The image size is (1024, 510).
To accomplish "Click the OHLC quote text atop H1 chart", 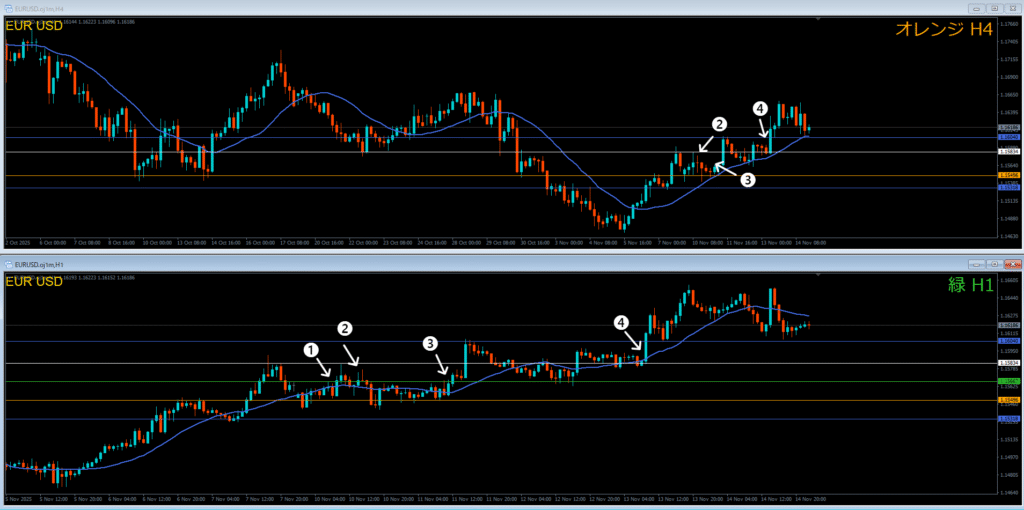I will pos(100,278).
